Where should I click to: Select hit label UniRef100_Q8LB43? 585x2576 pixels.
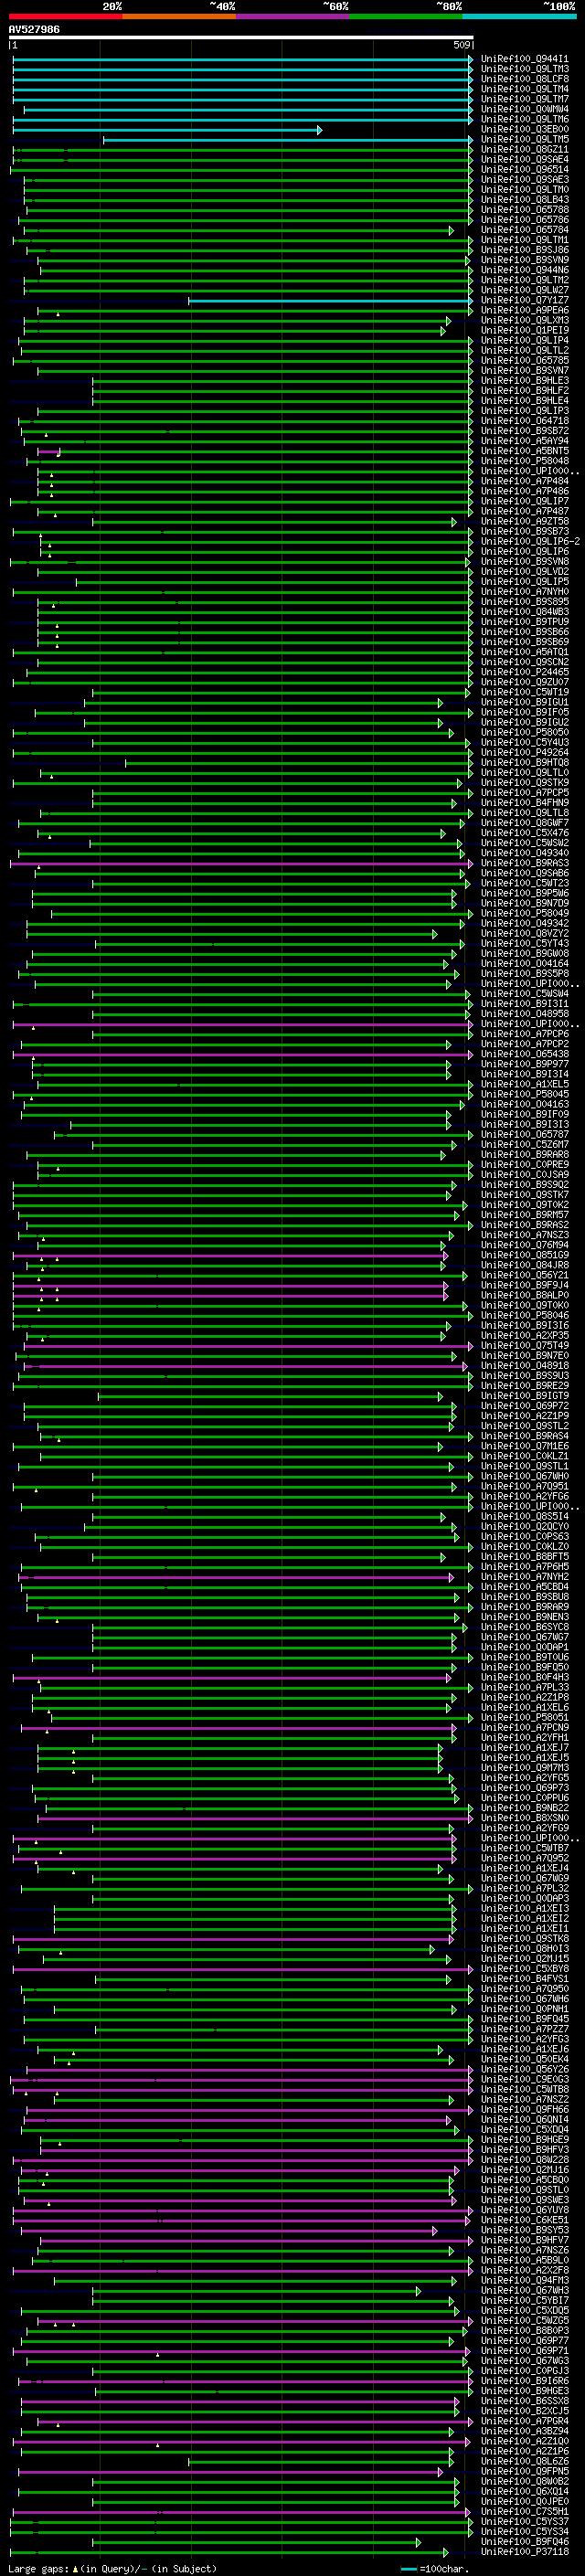pyautogui.click(x=524, y=200)
